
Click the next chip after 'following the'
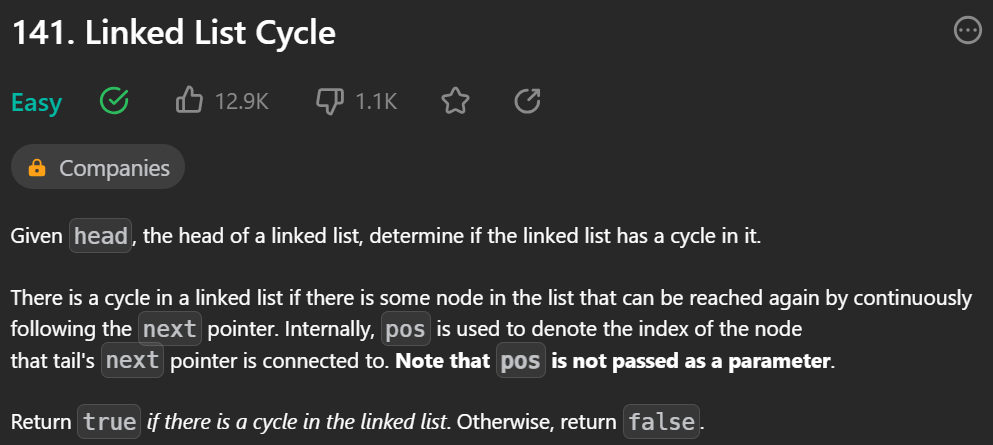pos(170,329)
